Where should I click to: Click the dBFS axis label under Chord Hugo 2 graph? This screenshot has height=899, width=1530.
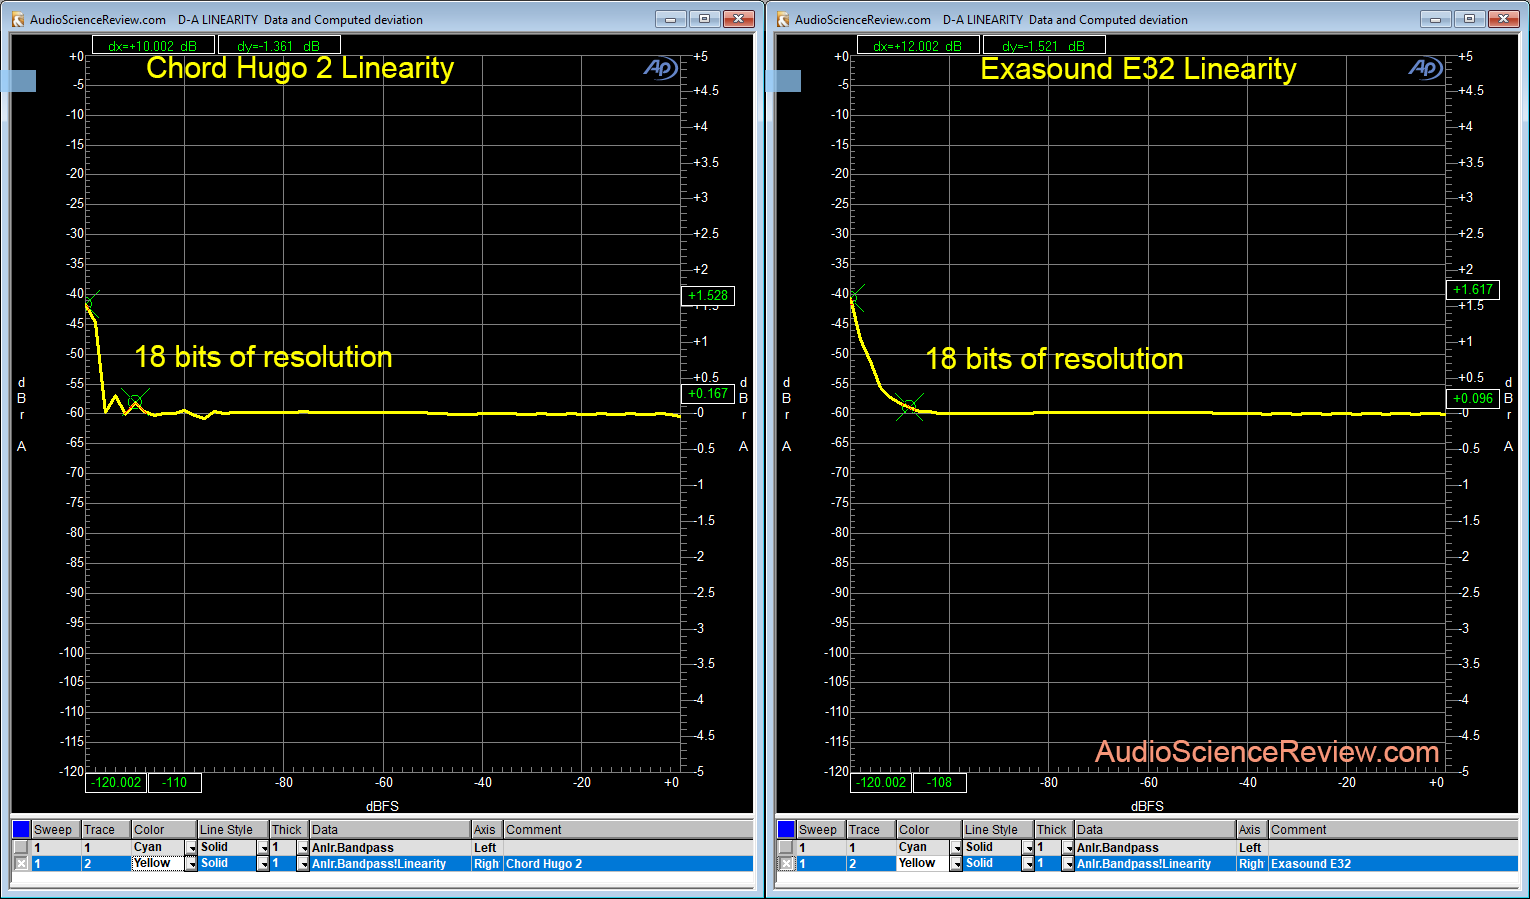[x=382, y=806]
